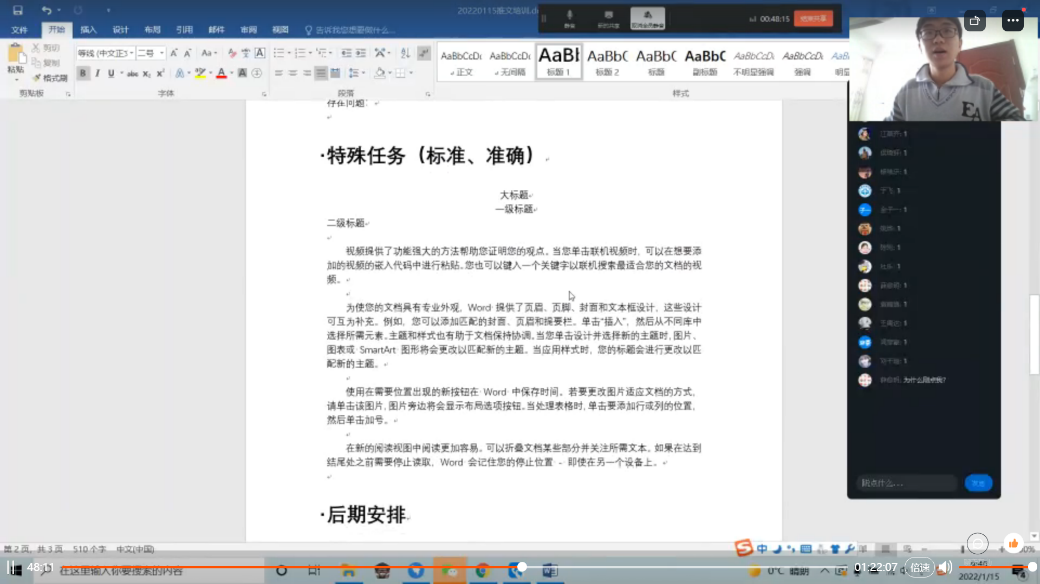The width and height of the screenshot is (1040, 584).
Task: Open the 文件 menu
Action: pyautogui.click(x=19, y=30)
